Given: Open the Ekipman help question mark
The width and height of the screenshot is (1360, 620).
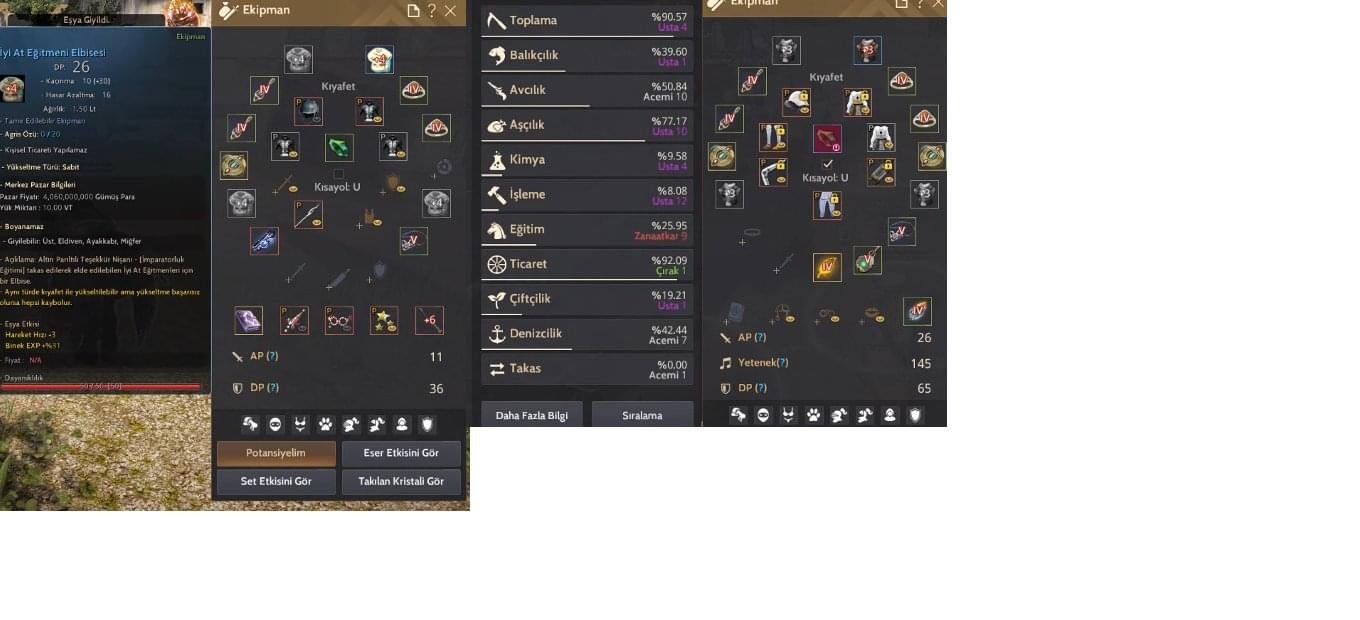Looking at the screenshot, I should 431,11.
